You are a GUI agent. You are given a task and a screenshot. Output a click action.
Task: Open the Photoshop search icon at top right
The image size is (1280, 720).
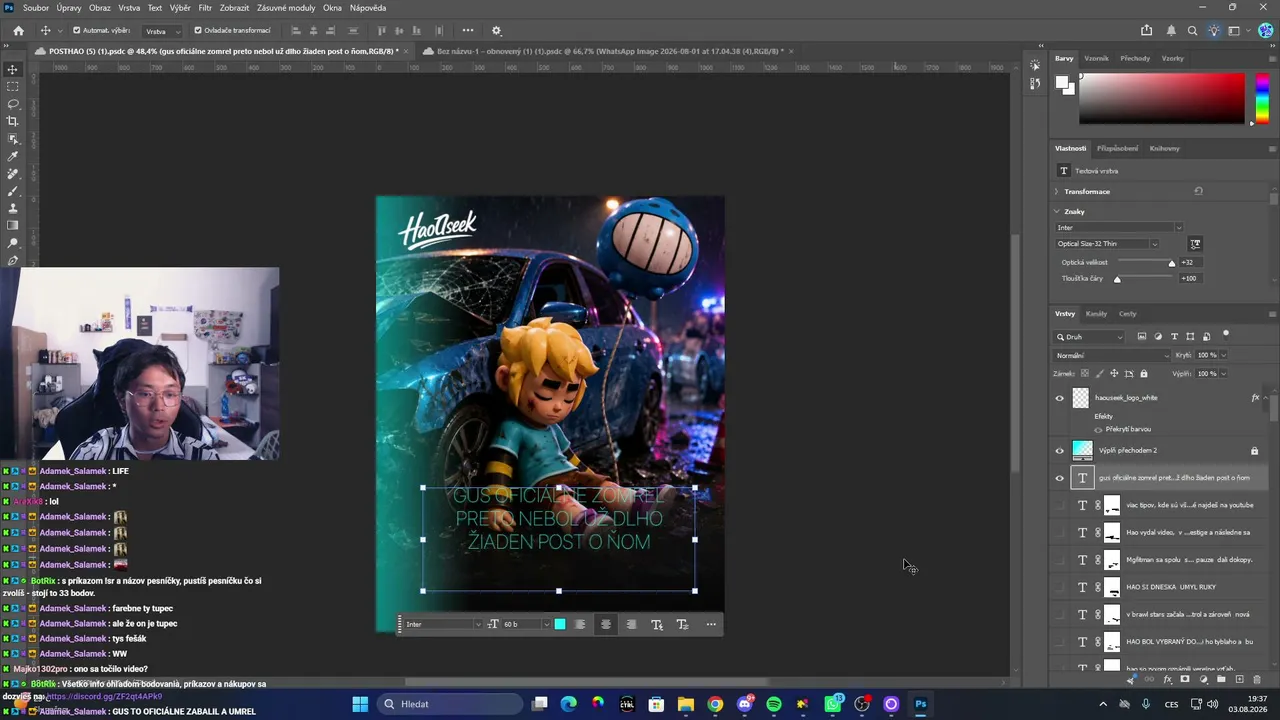[x=1192, y=30]
